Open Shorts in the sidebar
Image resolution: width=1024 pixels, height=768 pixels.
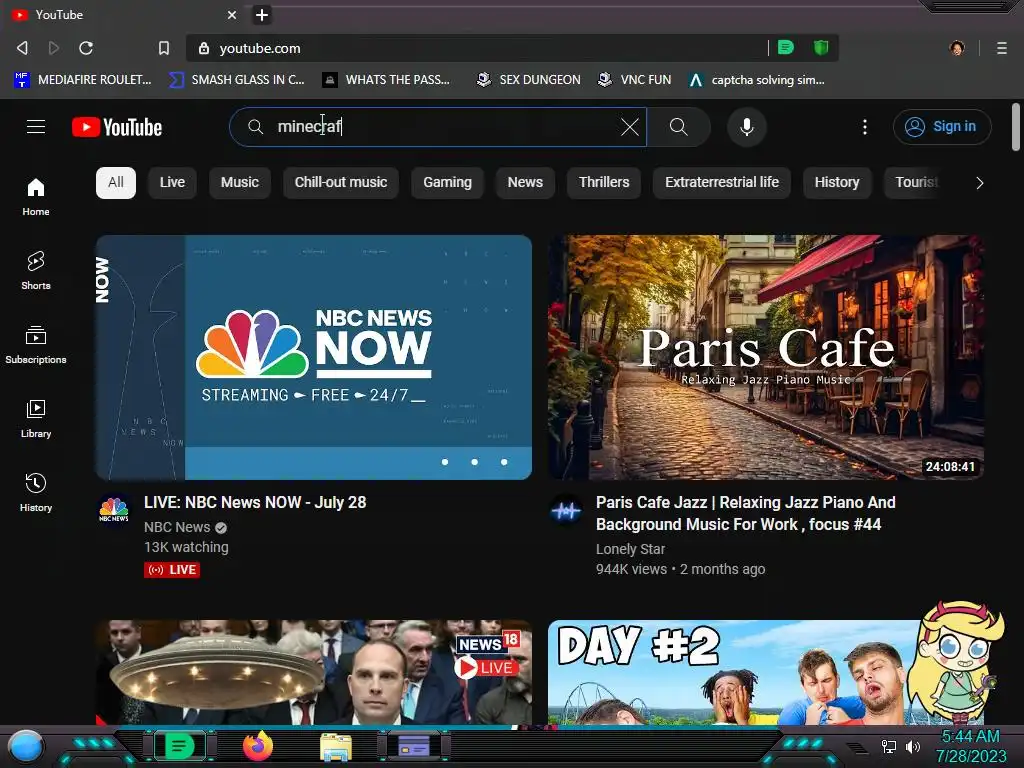[x=36, y=270]
